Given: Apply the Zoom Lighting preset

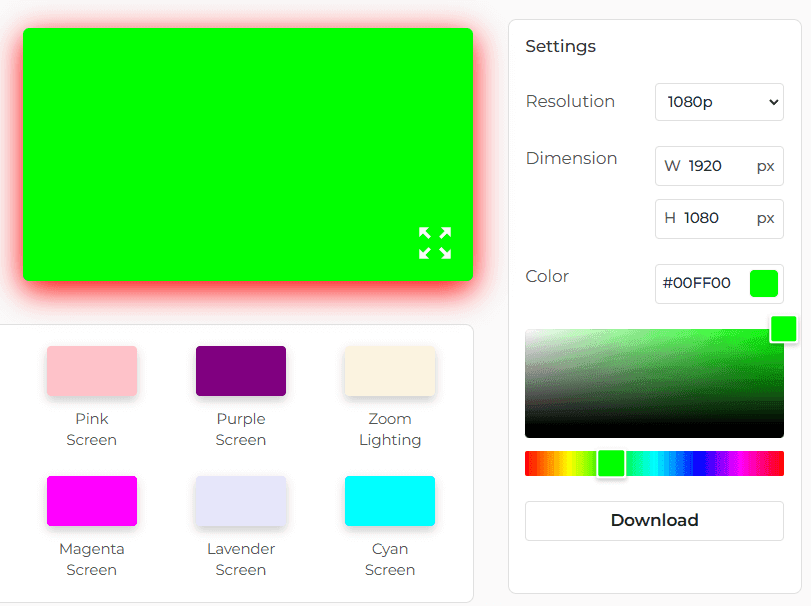Looking at the screenshot, I should click(390, 371).
